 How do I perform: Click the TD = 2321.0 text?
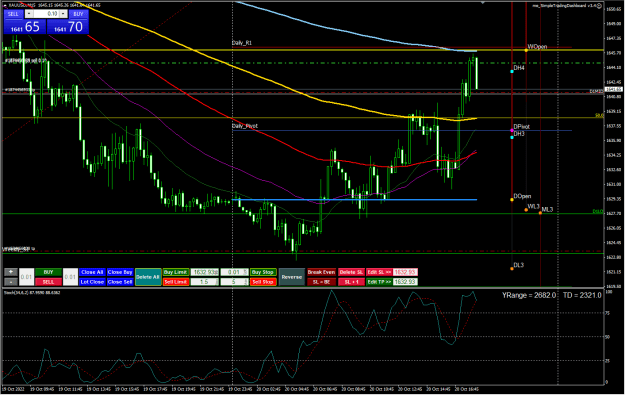click(582, 295)
